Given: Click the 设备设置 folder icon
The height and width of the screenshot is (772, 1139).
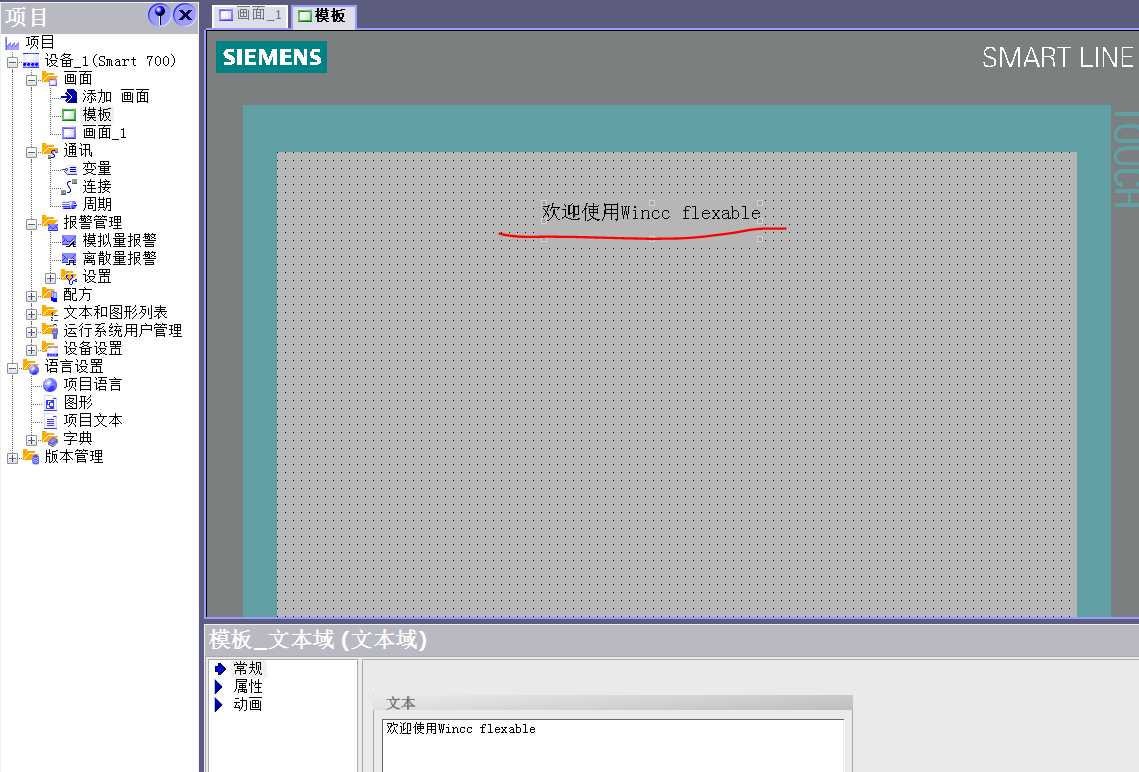Looking at the screenshot, I should point(50,349).
